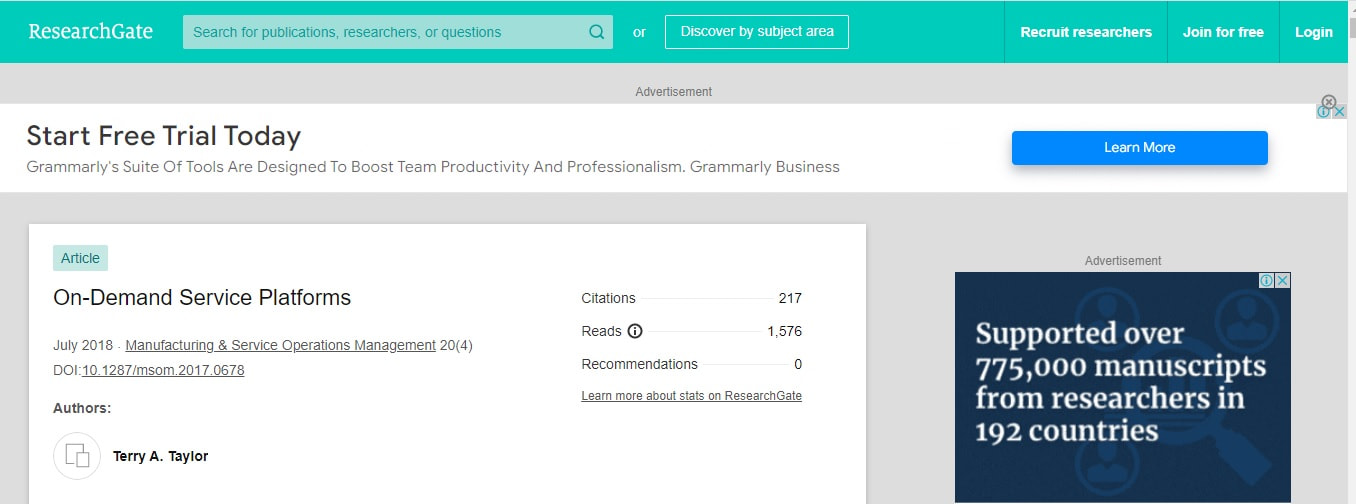Click the ResearchGate logo

coord(91,32)
